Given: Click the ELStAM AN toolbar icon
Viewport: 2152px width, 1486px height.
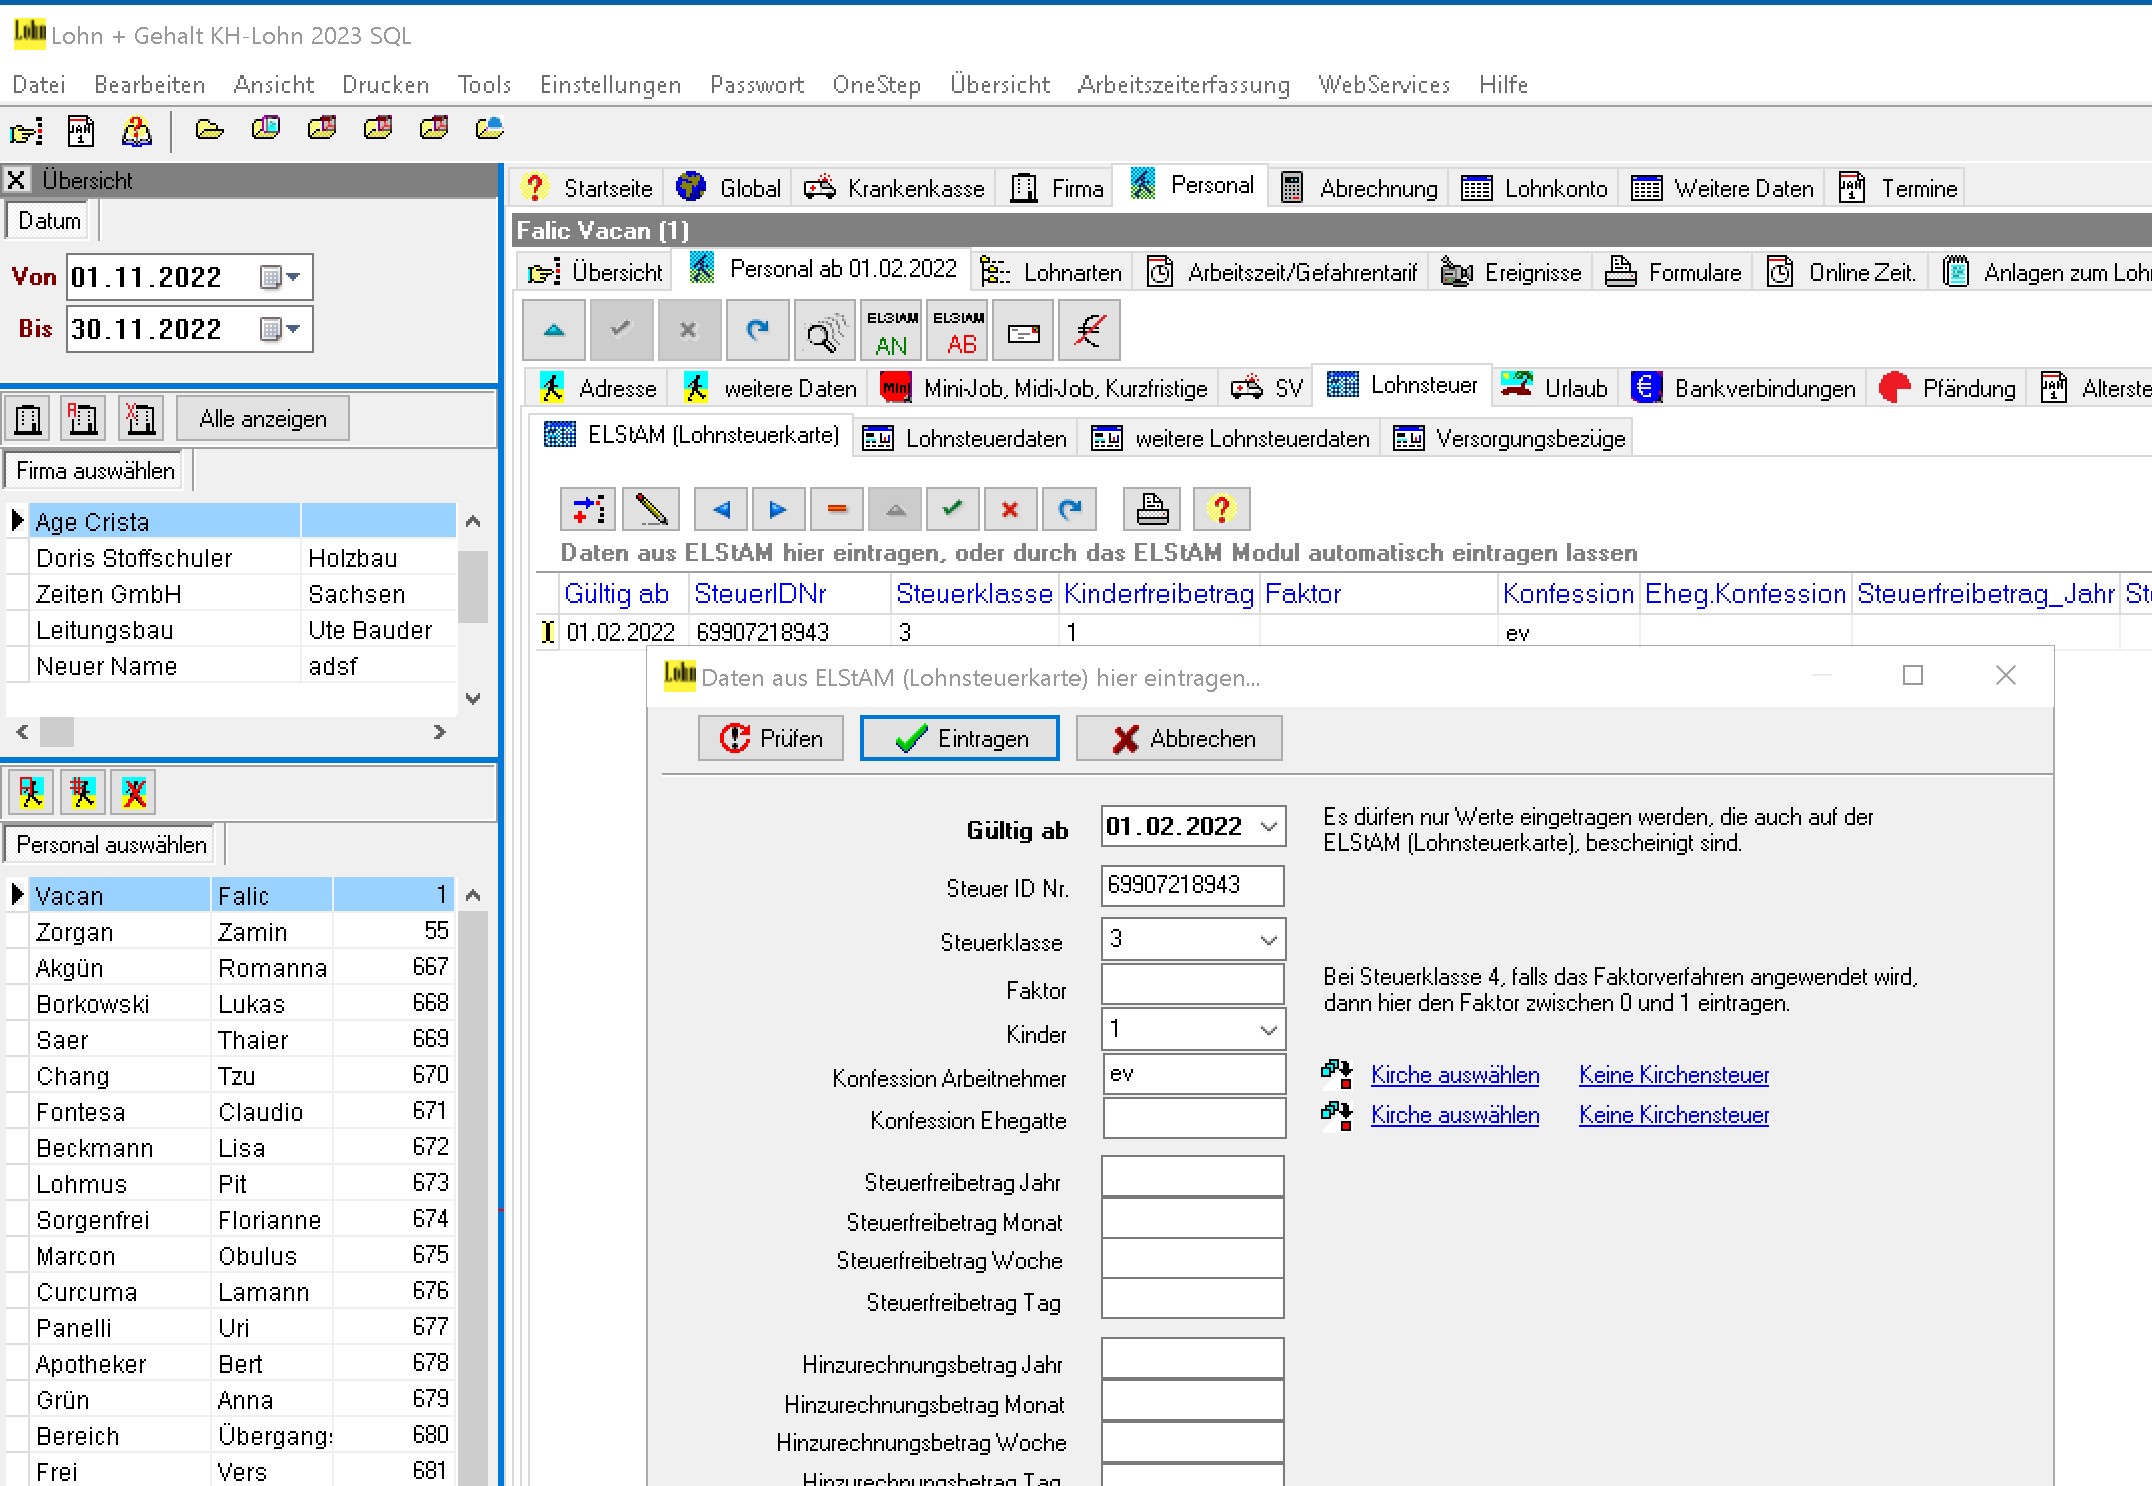Looking at the screenshot, I should [x=891, y=331].
